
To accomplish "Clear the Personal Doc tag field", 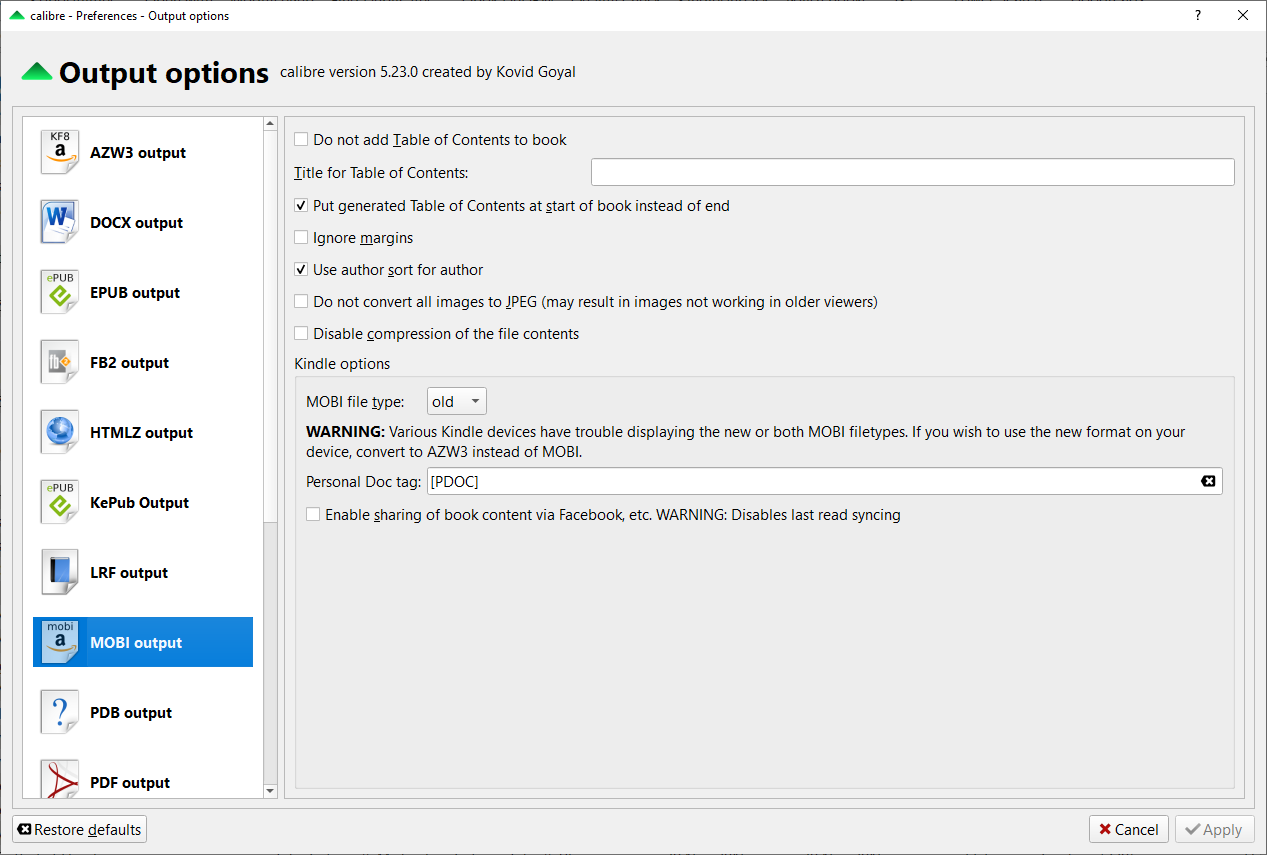I will tap(1208, 482).
